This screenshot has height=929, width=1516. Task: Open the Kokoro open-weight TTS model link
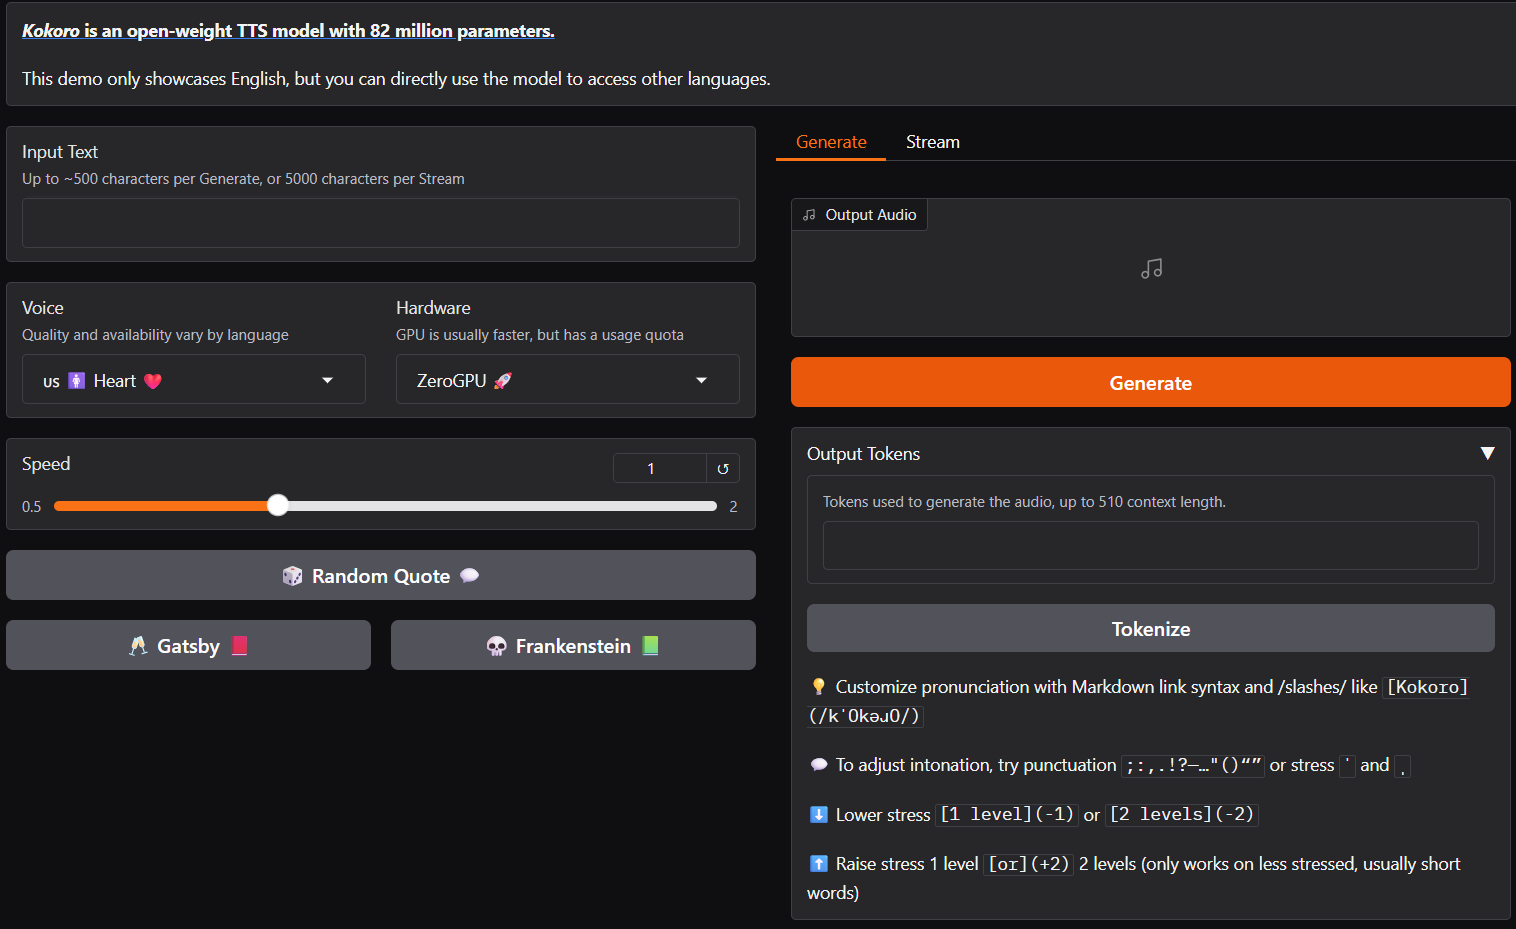288,31
